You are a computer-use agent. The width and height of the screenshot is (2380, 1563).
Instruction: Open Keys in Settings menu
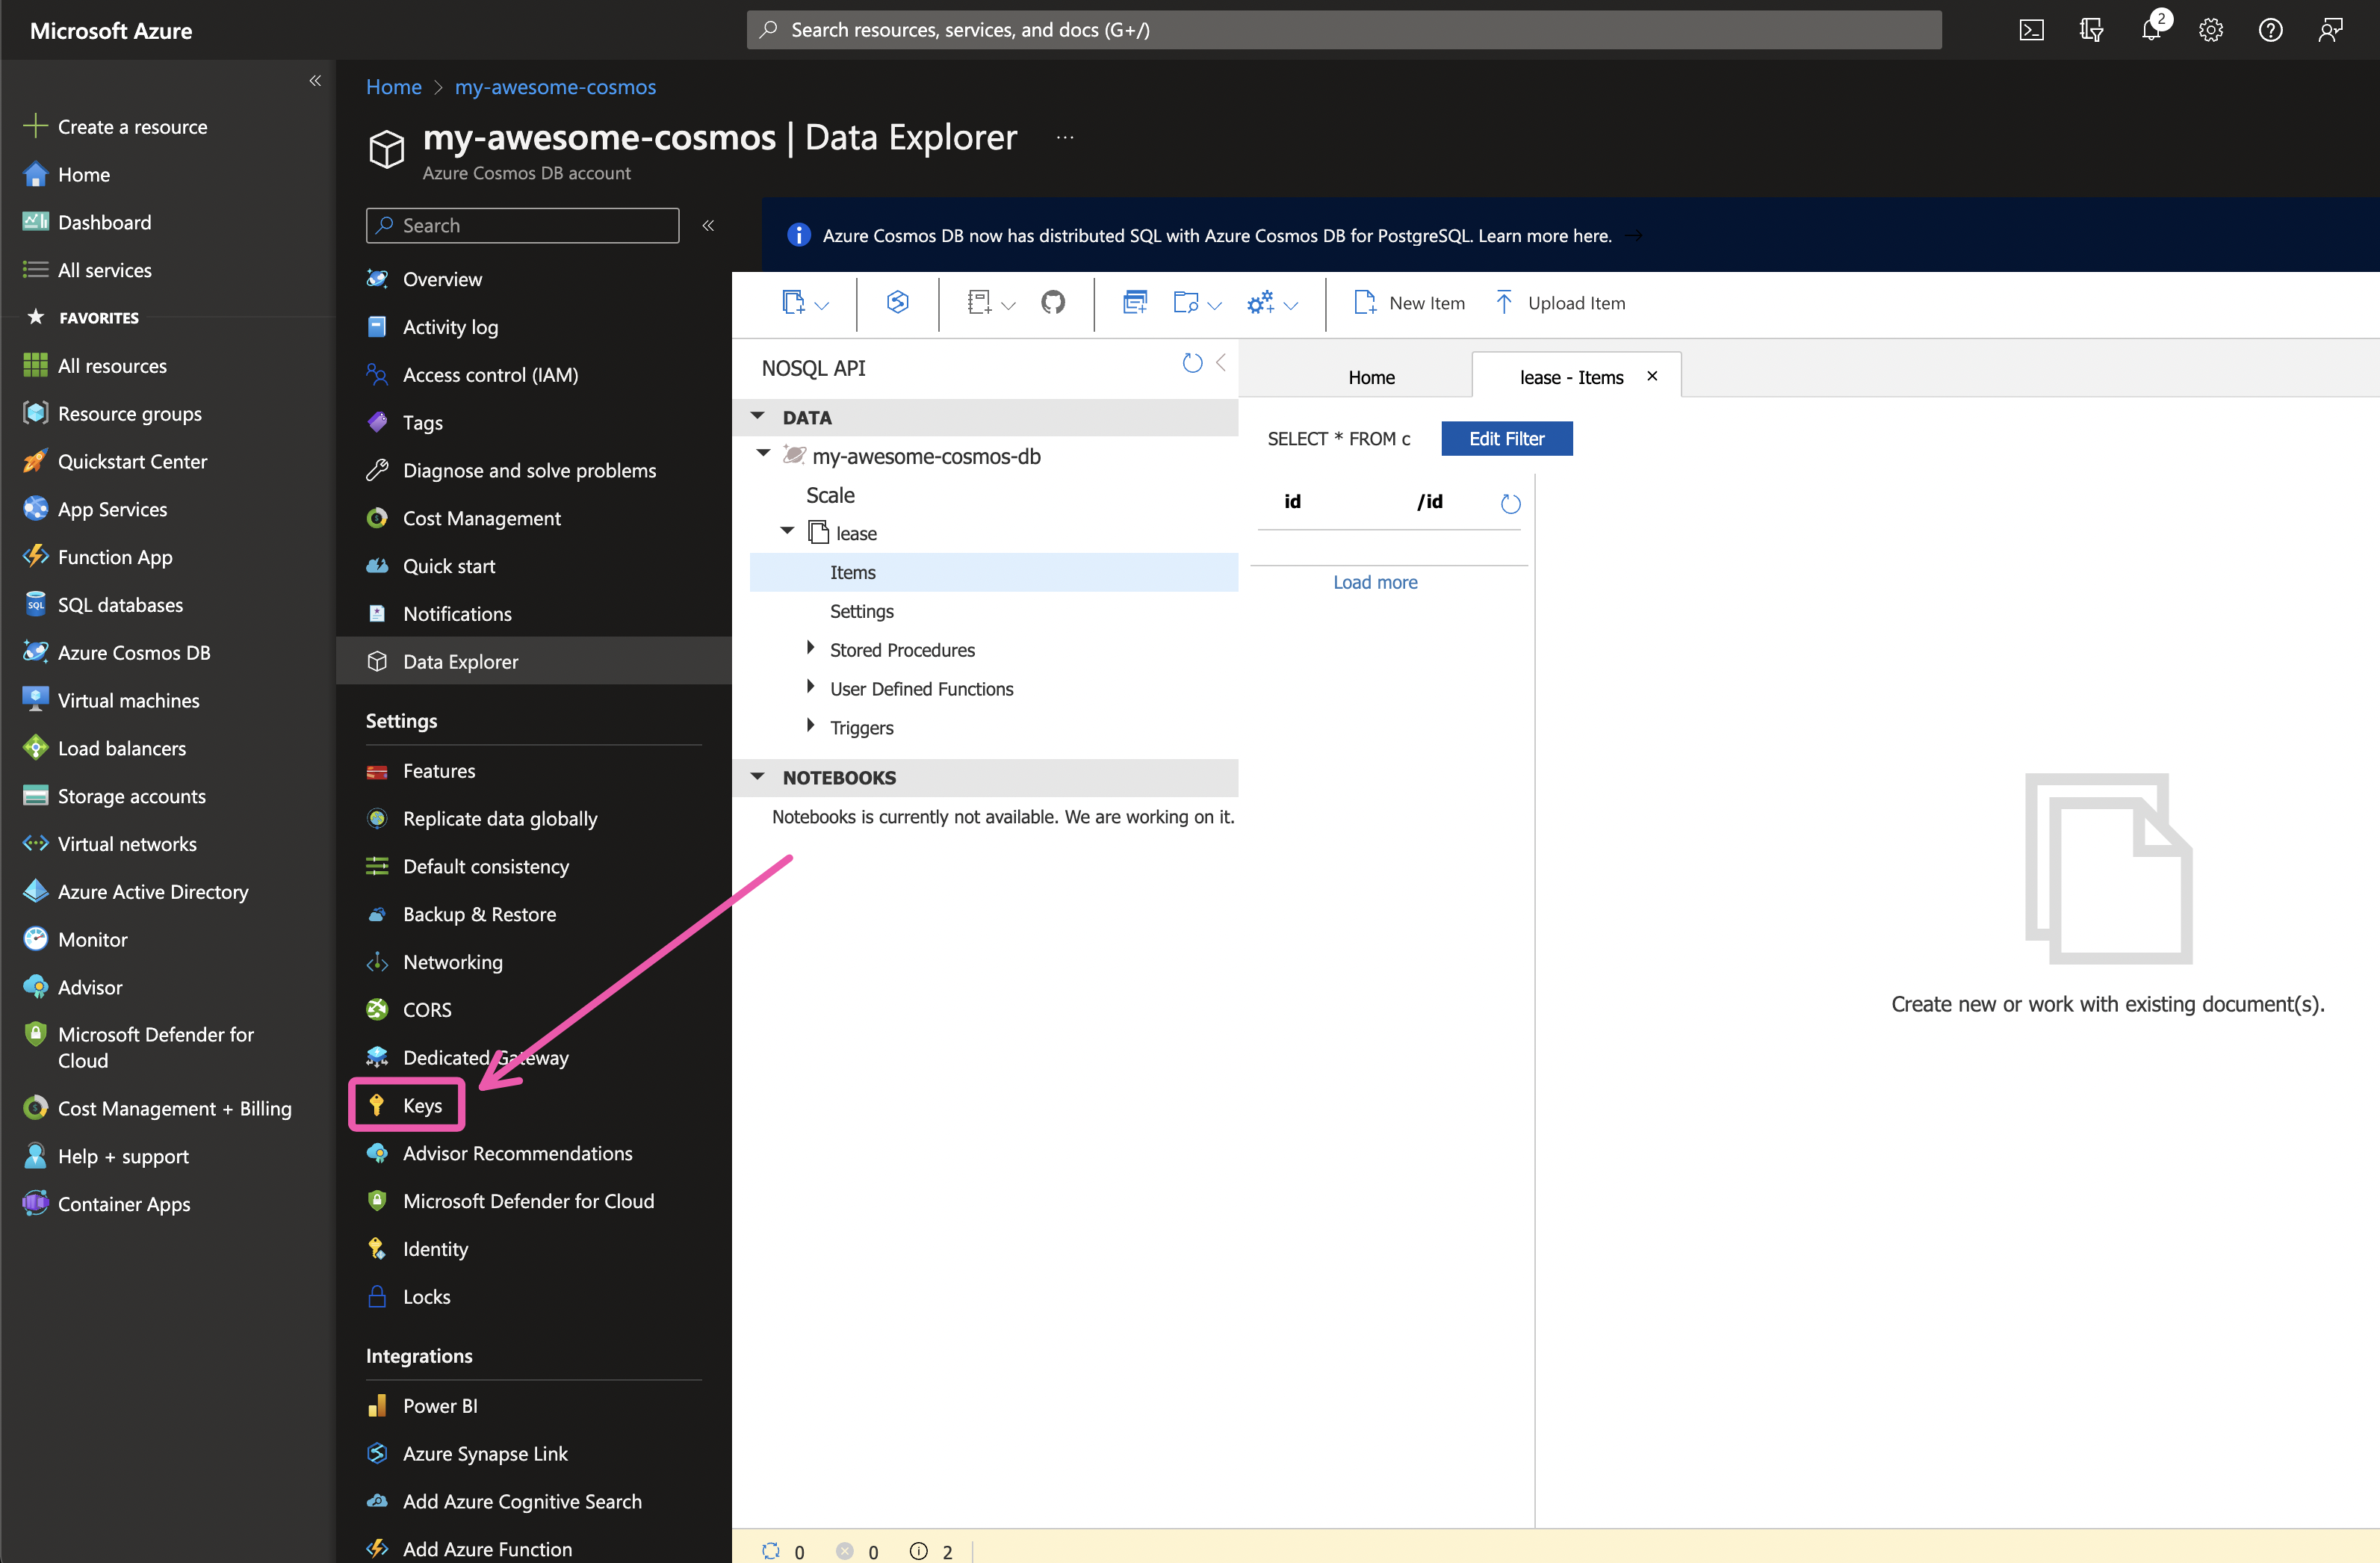(x=421, y=1105)
